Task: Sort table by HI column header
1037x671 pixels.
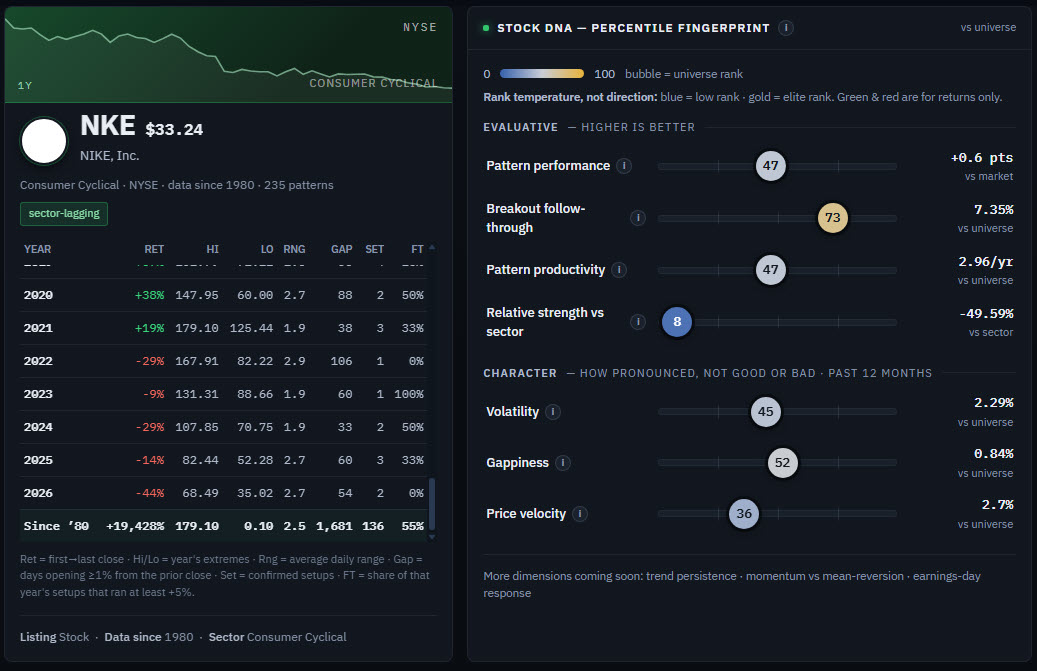Action: click(x=212, y=249)
